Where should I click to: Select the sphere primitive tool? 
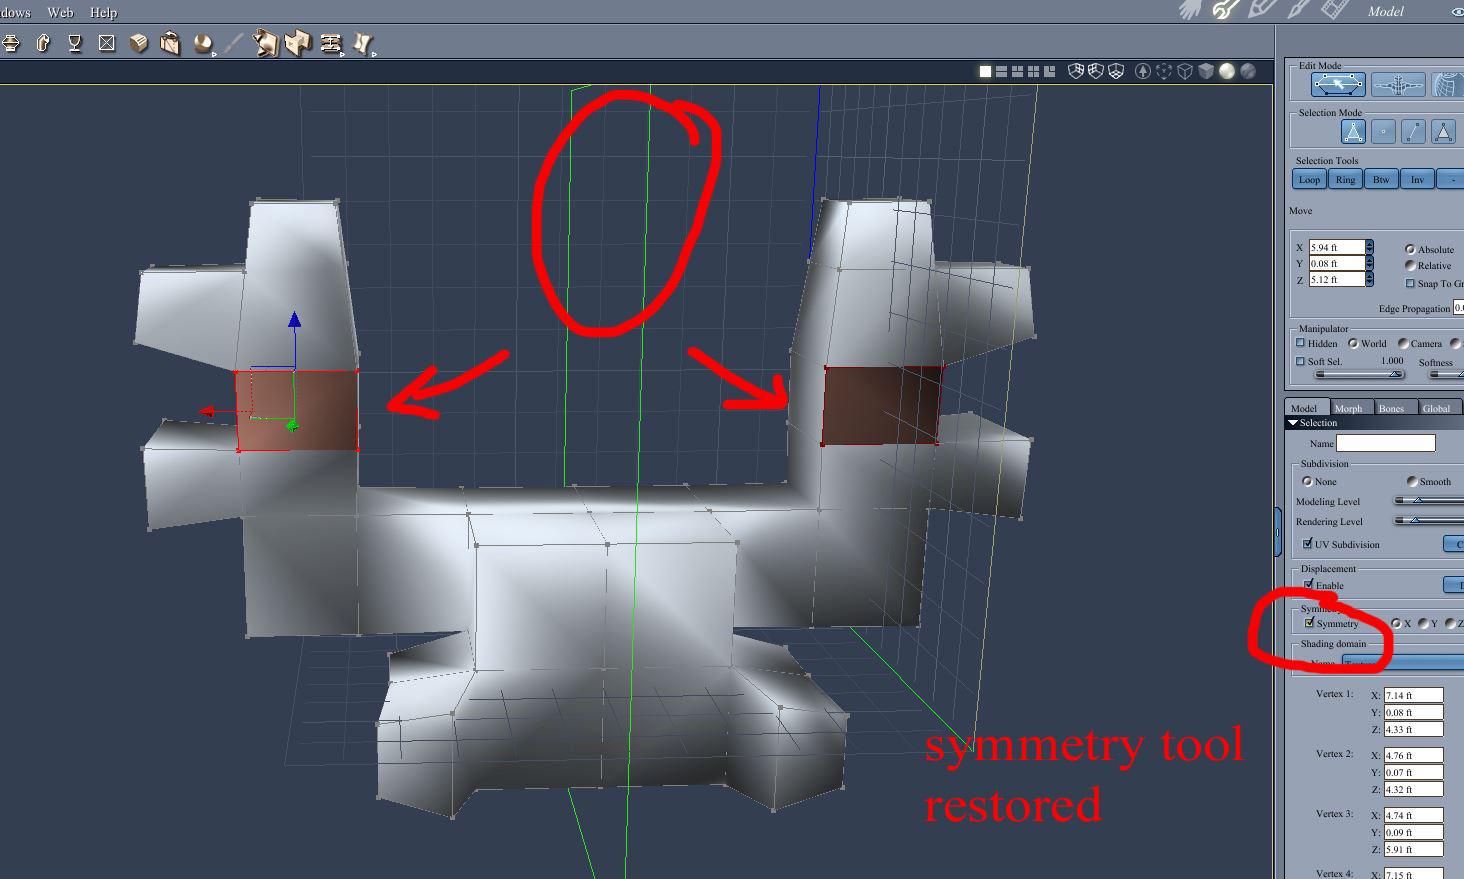coord(203,44)
